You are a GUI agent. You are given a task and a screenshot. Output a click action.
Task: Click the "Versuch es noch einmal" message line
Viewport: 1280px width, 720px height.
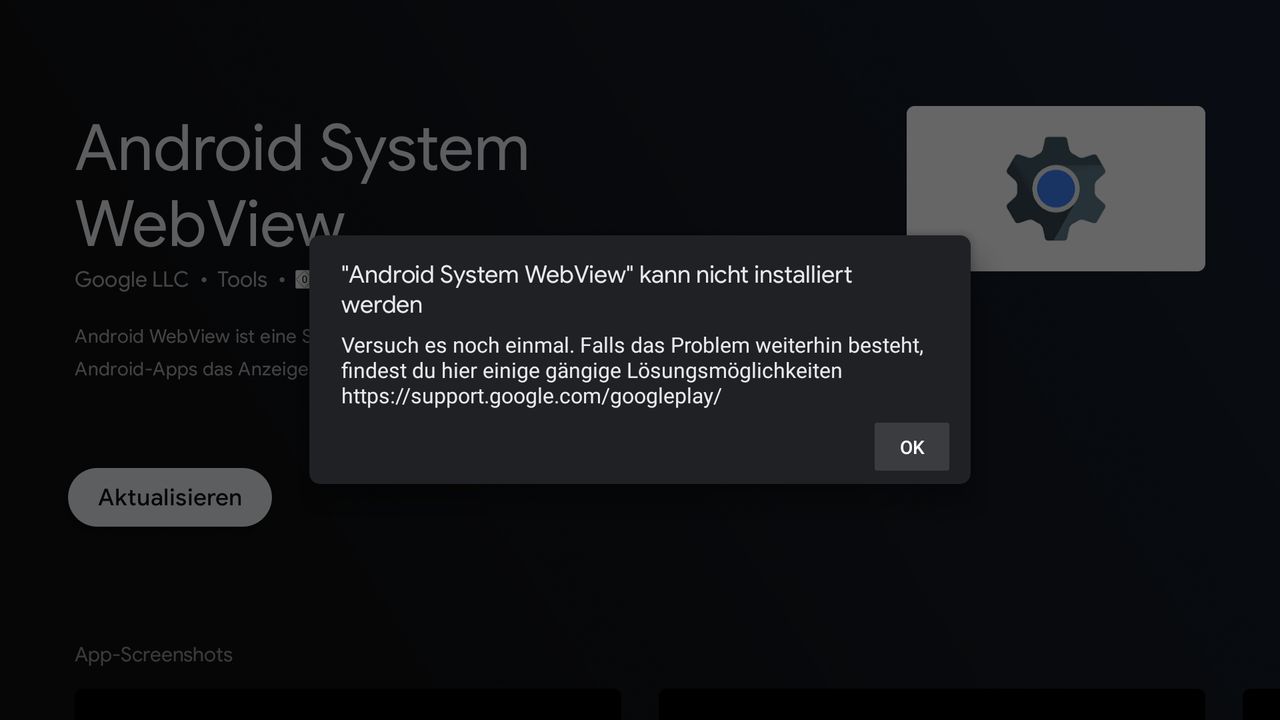click(x=632, y=345)
